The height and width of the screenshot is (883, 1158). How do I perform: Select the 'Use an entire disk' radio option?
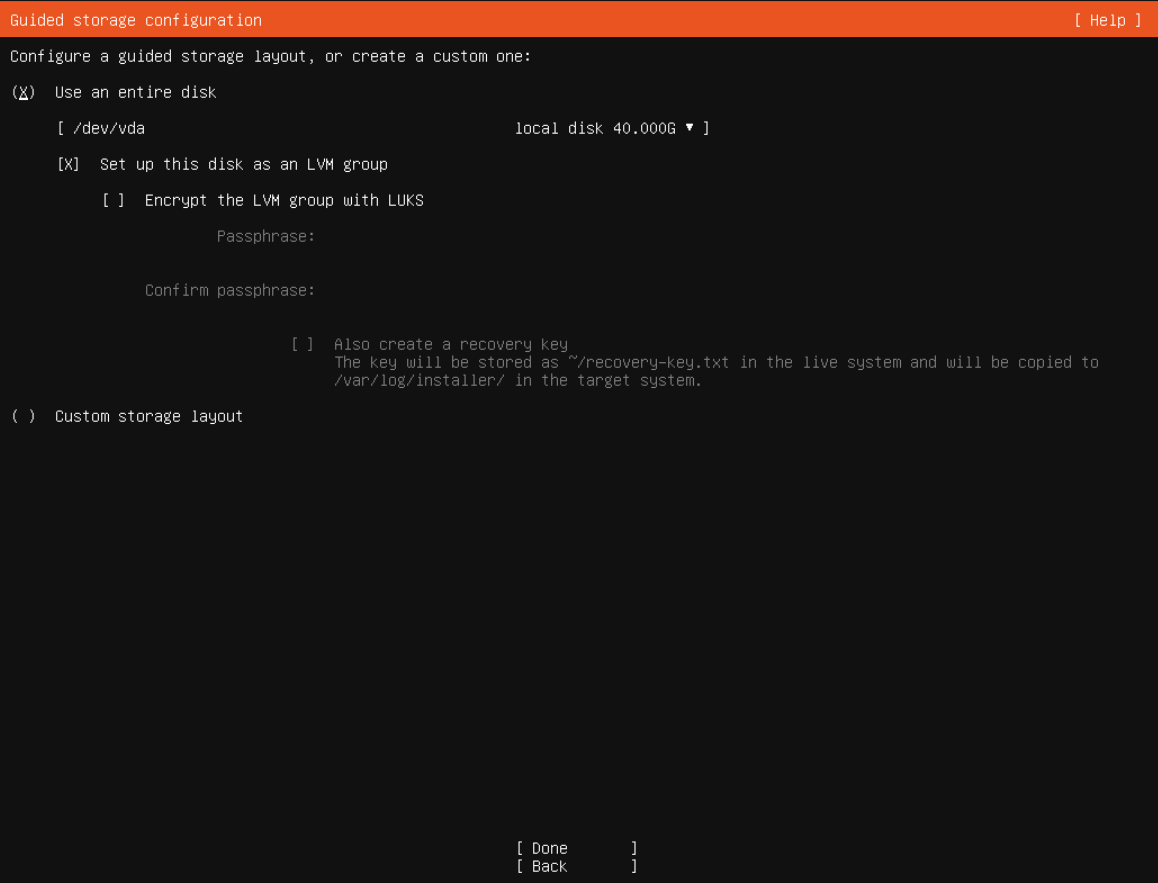pos(24,92)
